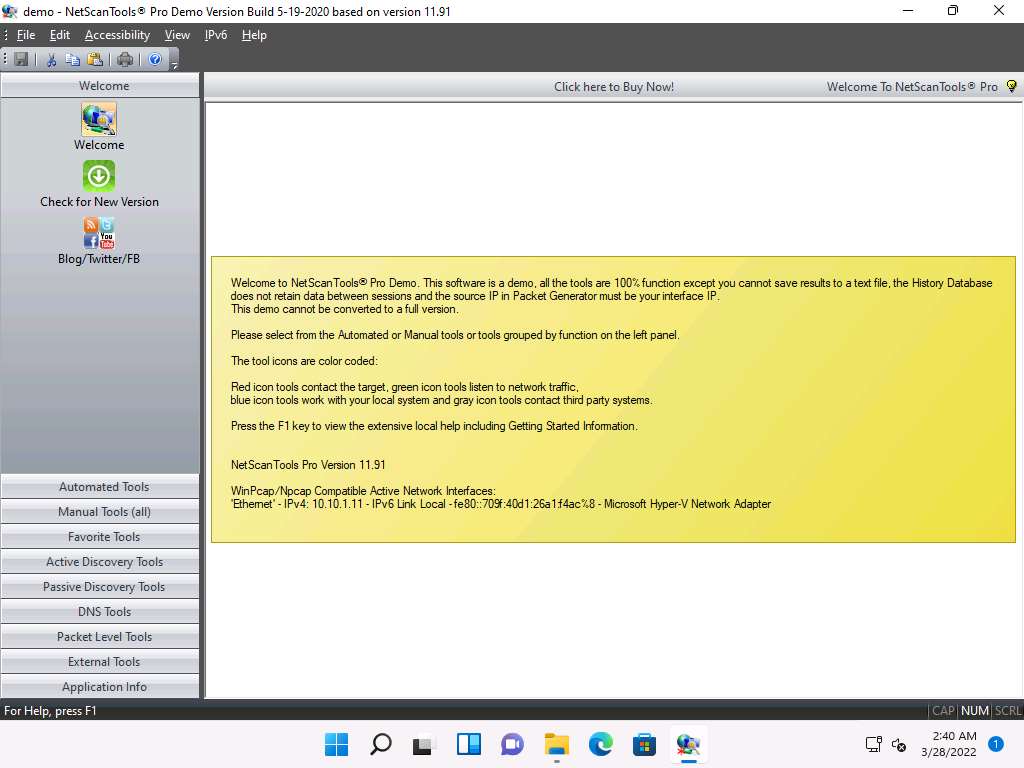
Task: Open the Application Info panel
Action: point(103,687)
